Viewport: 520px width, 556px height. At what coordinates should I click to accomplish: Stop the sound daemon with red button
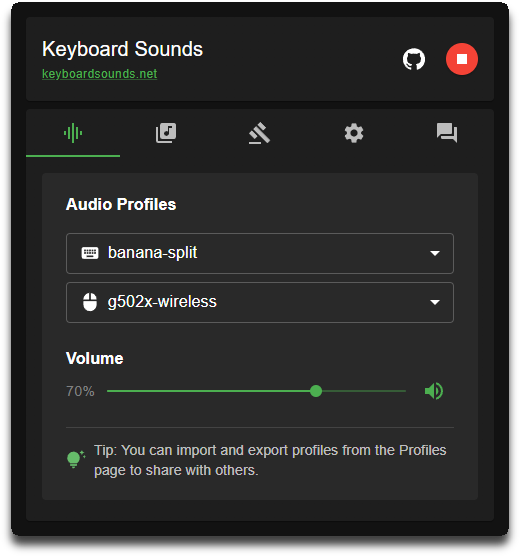(x=461, y=59)
